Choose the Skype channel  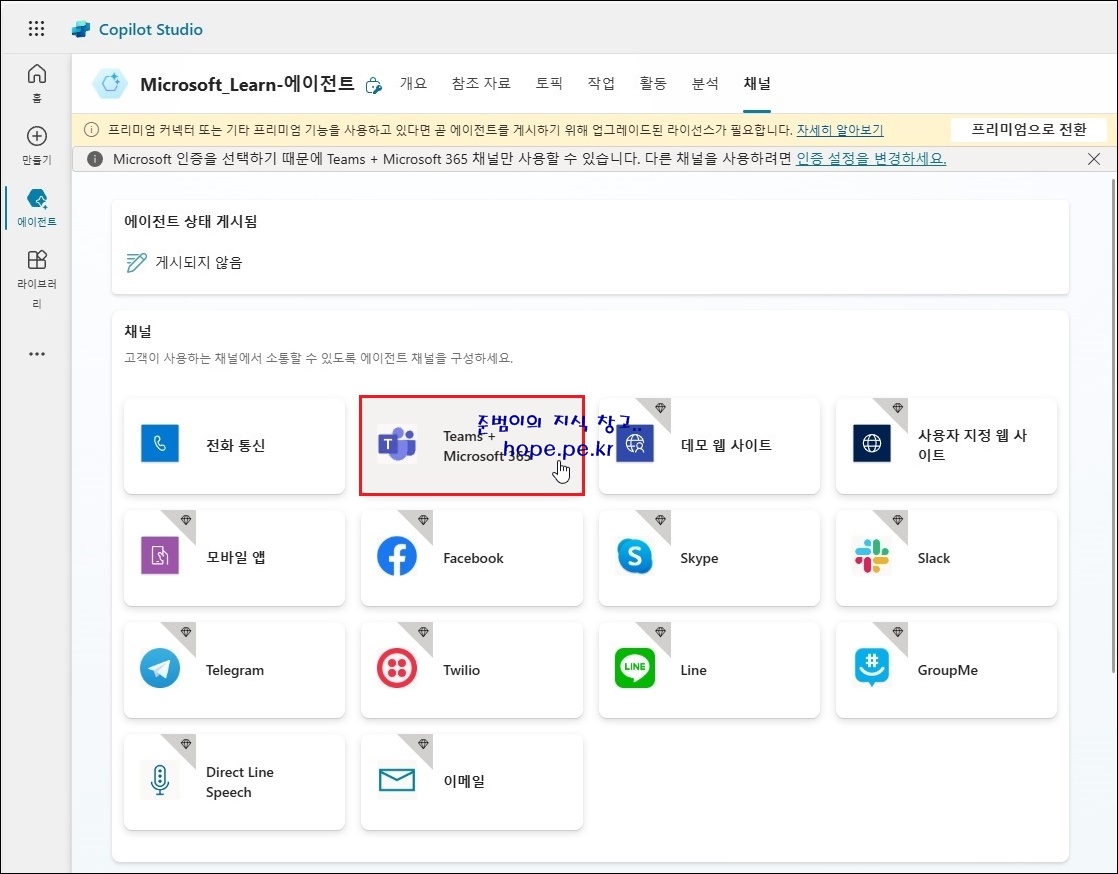click(x=709, y=557)
